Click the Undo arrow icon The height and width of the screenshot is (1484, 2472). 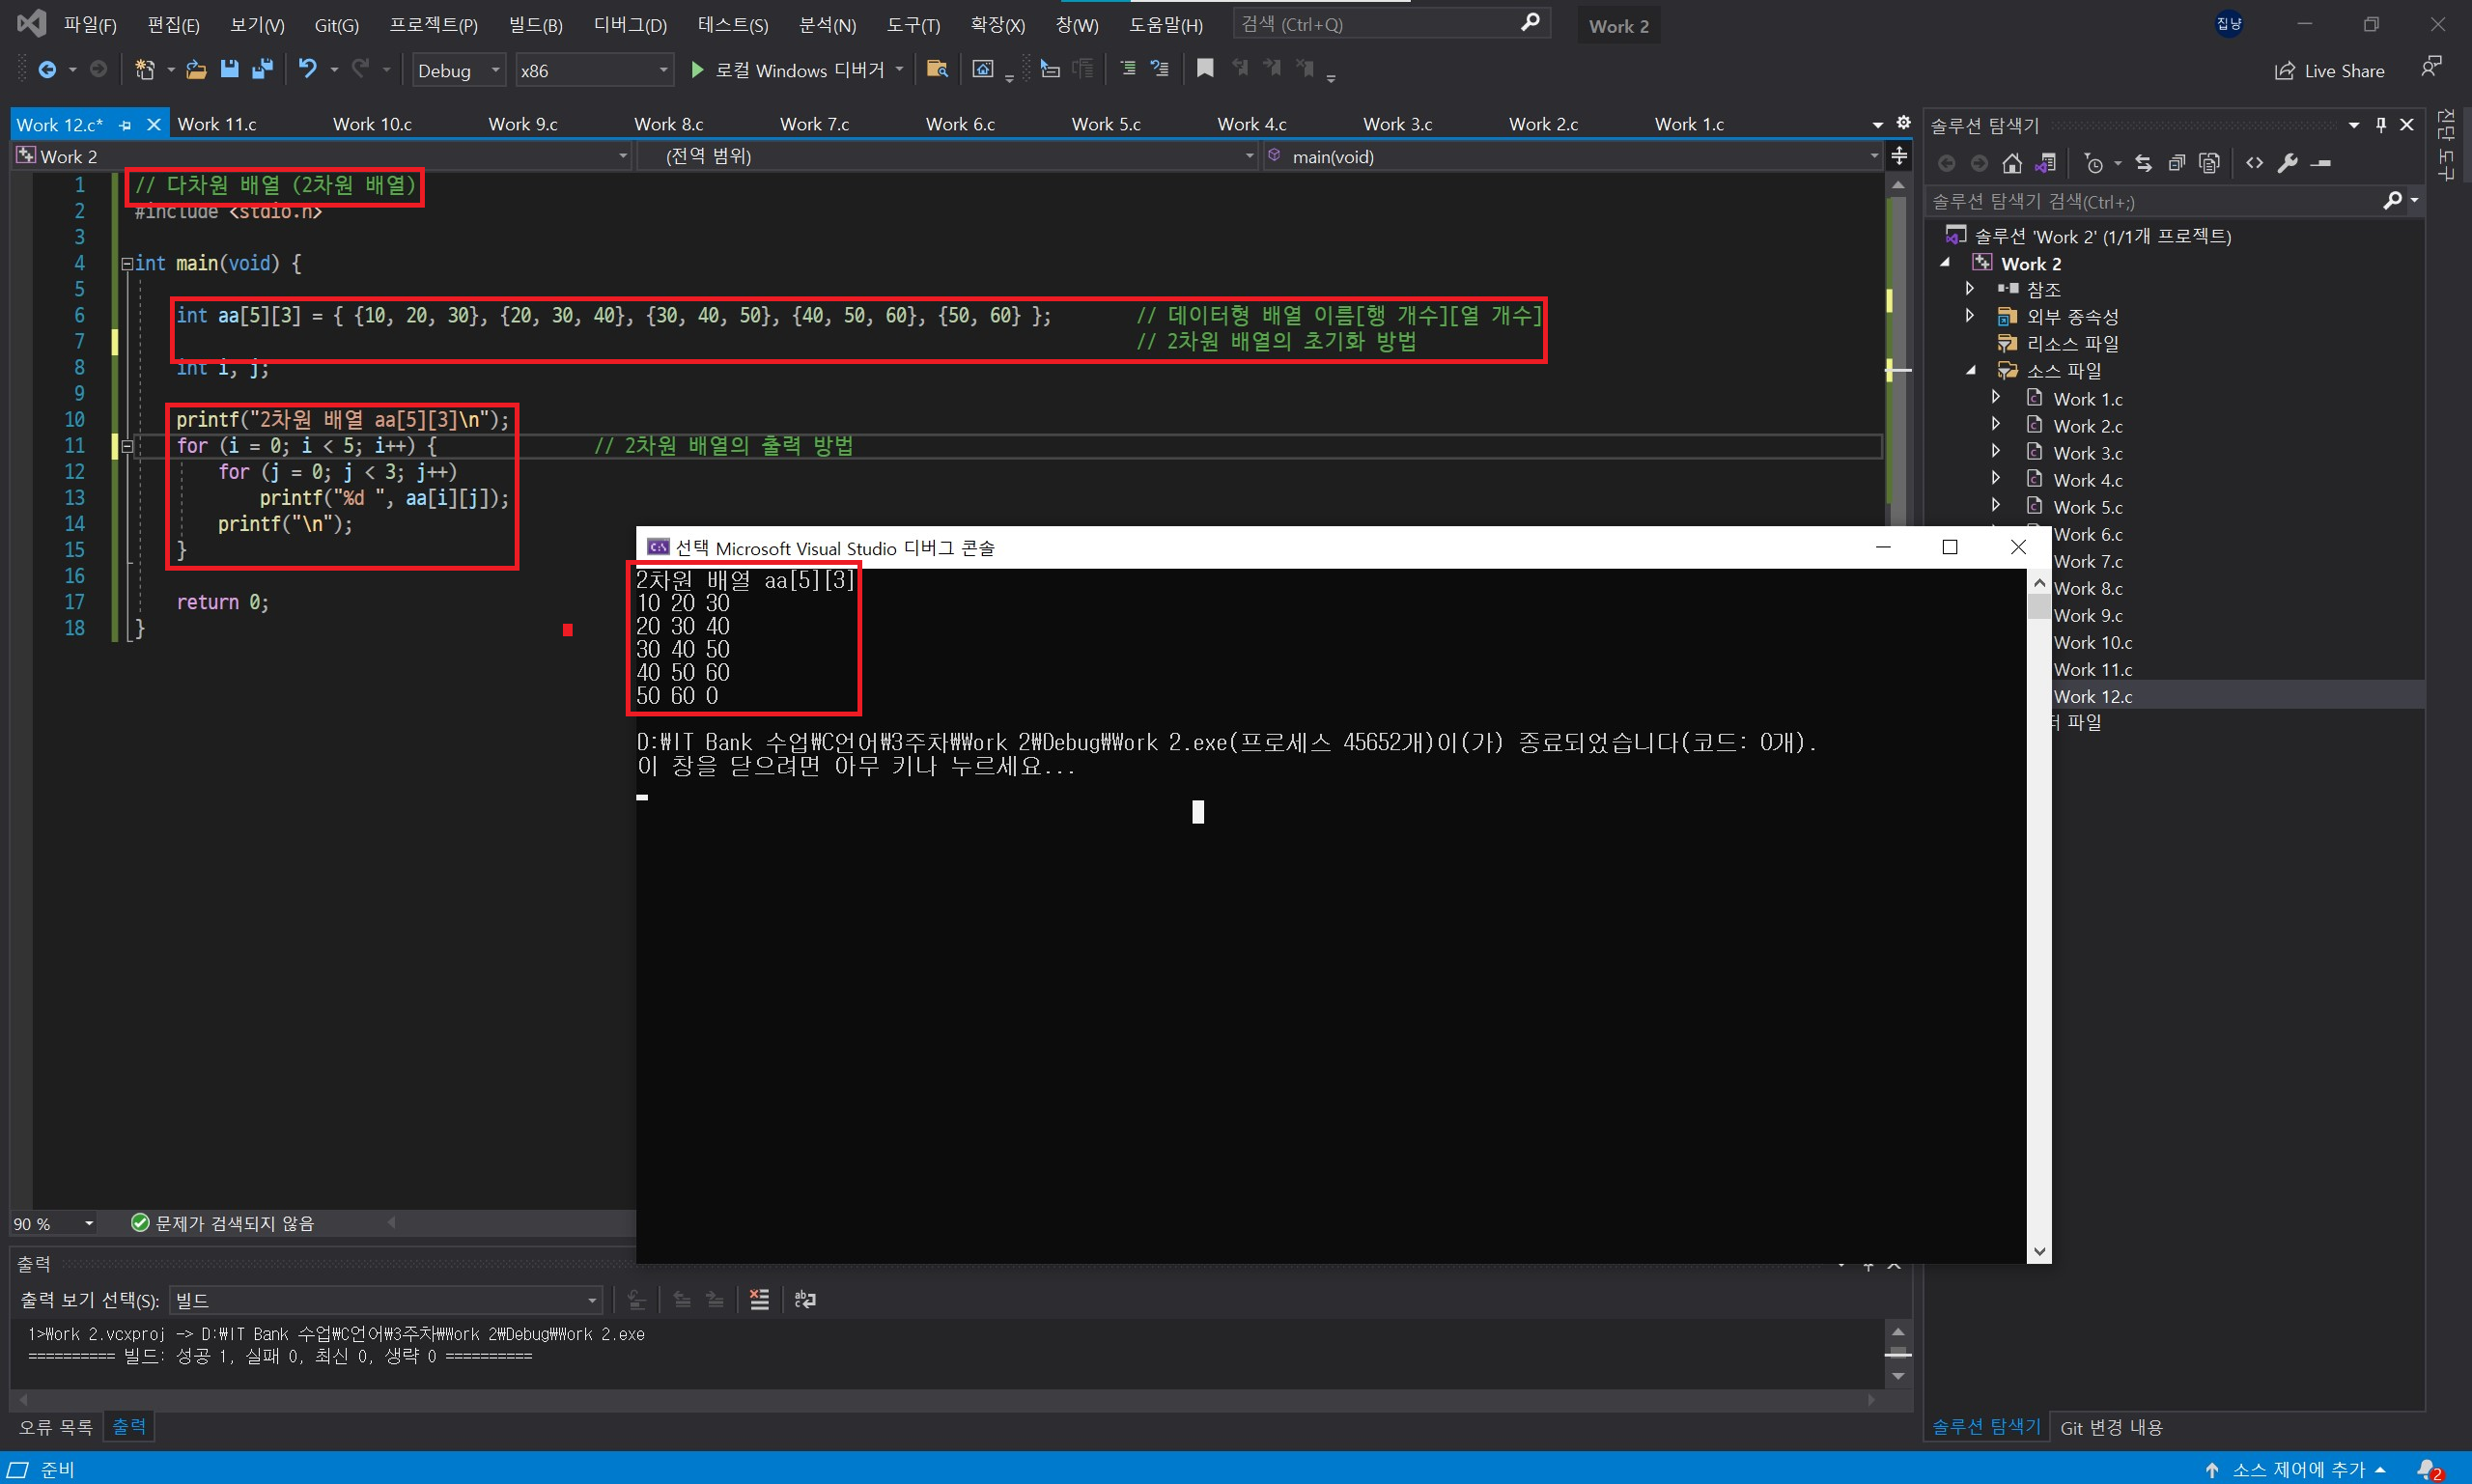(x=308, y=69)
